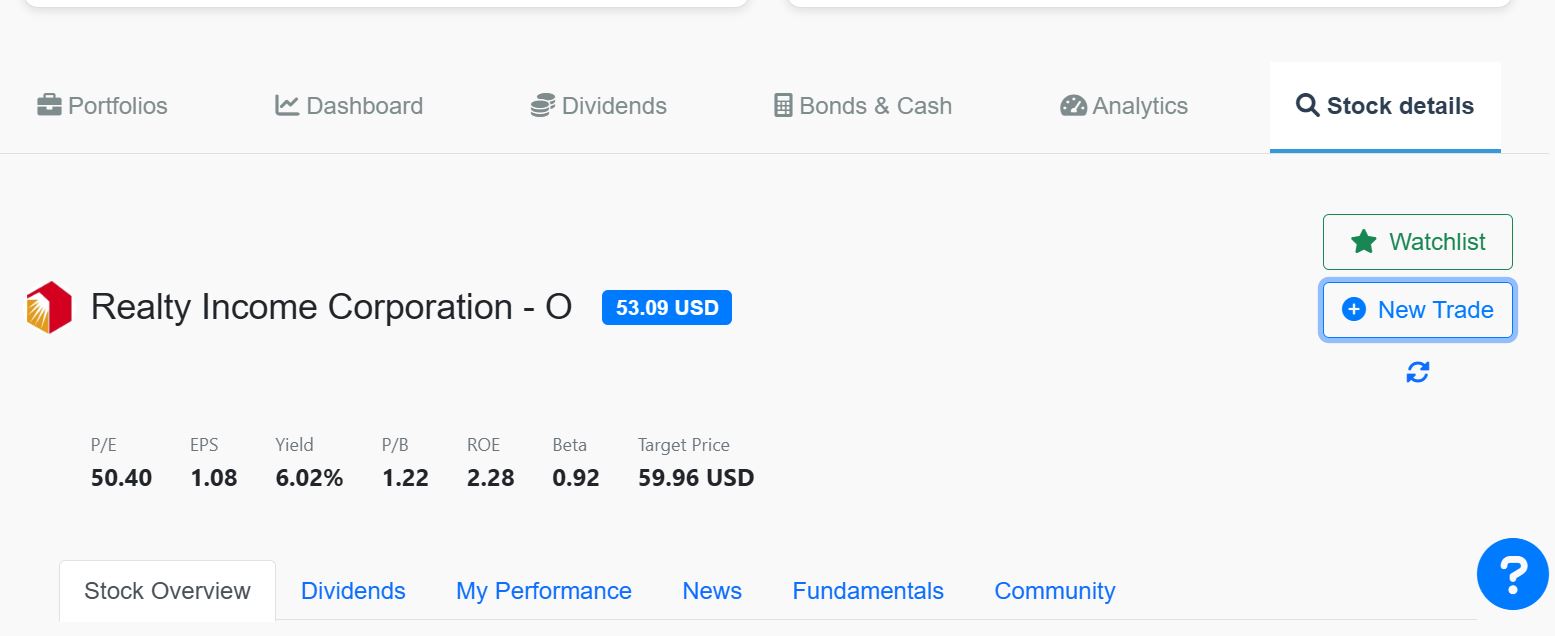Click the plus circle icon in New Trade
The image size is (1555, 636).
click(x=1353, y=309)
